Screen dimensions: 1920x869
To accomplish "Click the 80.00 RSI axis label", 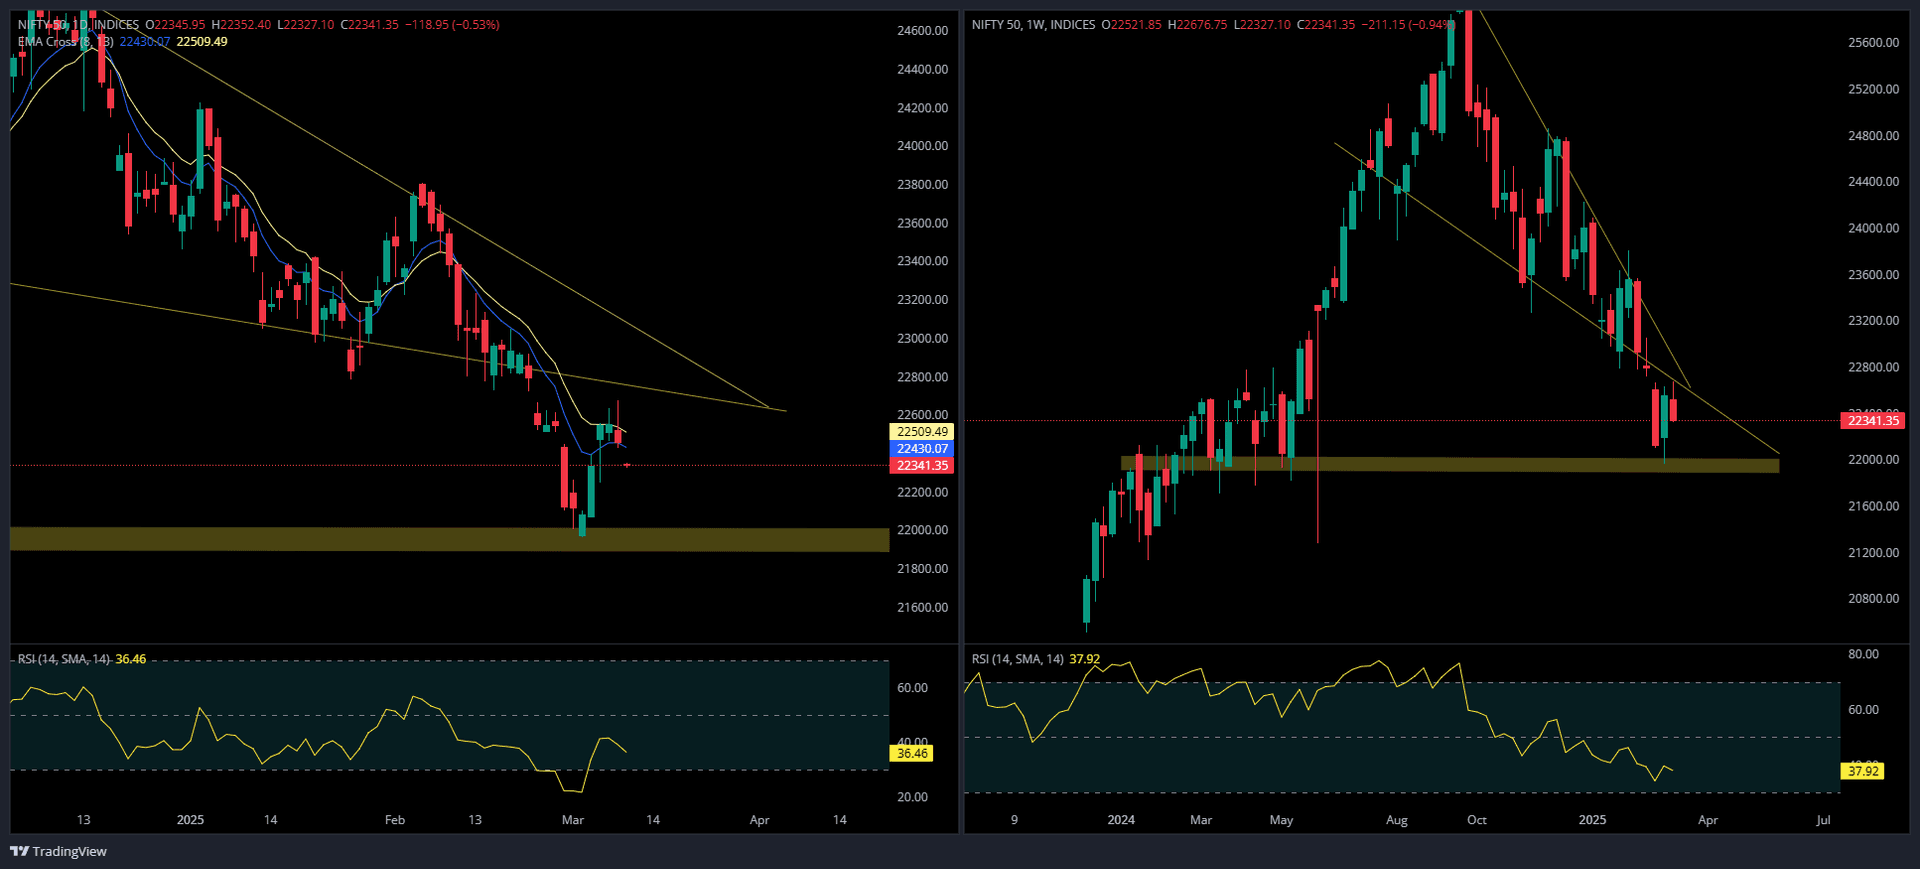I will point(1863,654).
